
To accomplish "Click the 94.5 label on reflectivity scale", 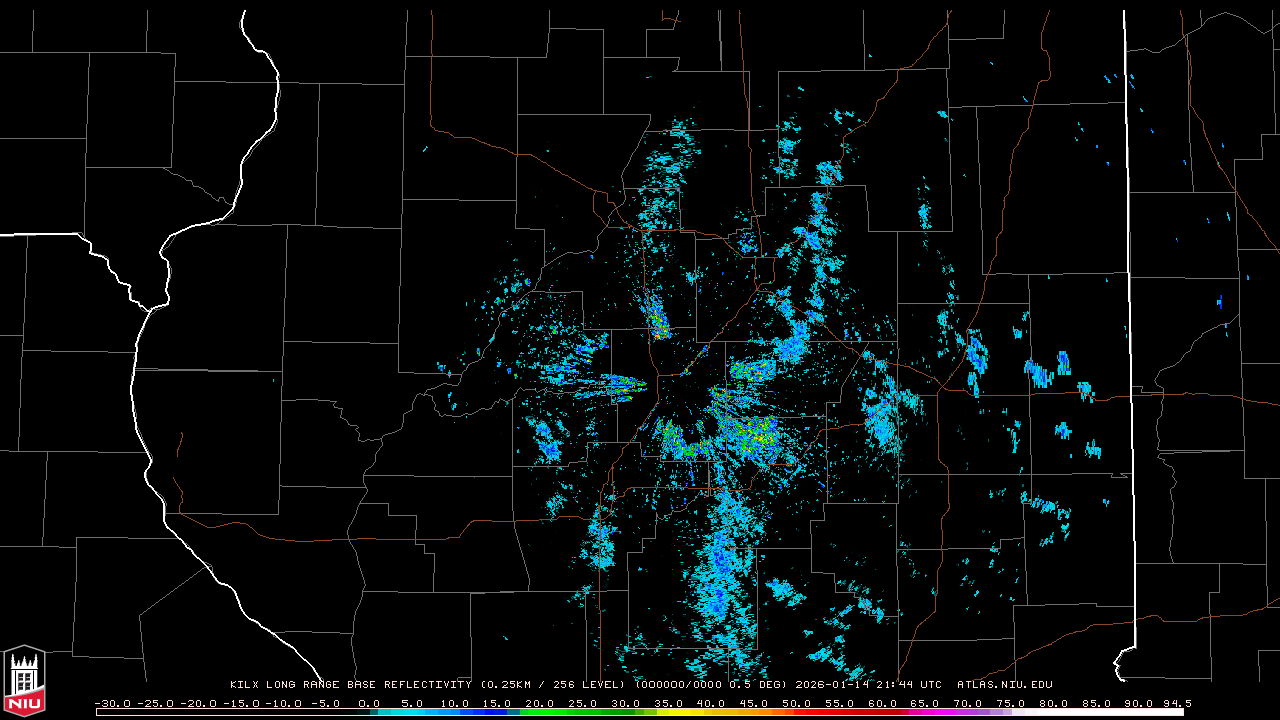I will pos(1176,703).
